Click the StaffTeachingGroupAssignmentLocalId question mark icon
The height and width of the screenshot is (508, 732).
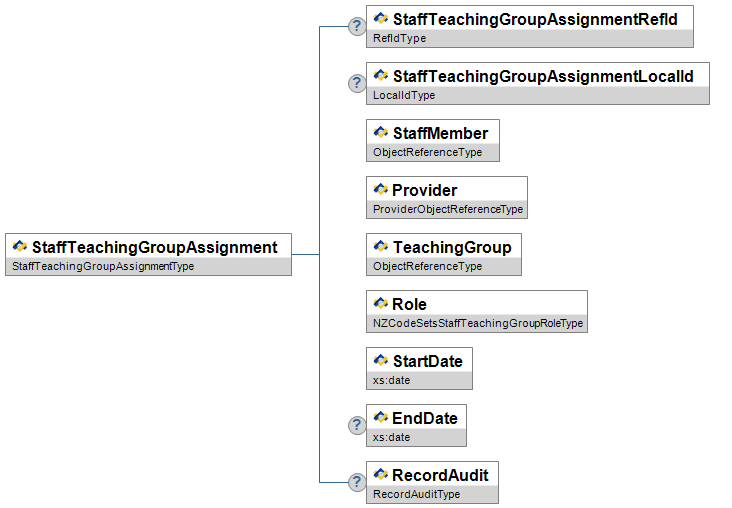click(356, 84)
